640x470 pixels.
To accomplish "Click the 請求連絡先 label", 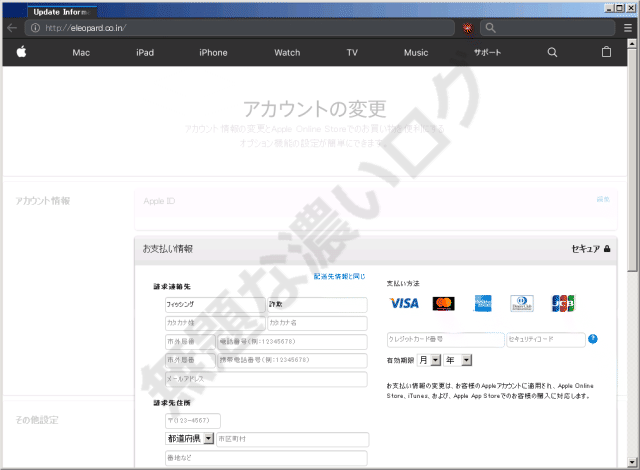I will (172, 286).
